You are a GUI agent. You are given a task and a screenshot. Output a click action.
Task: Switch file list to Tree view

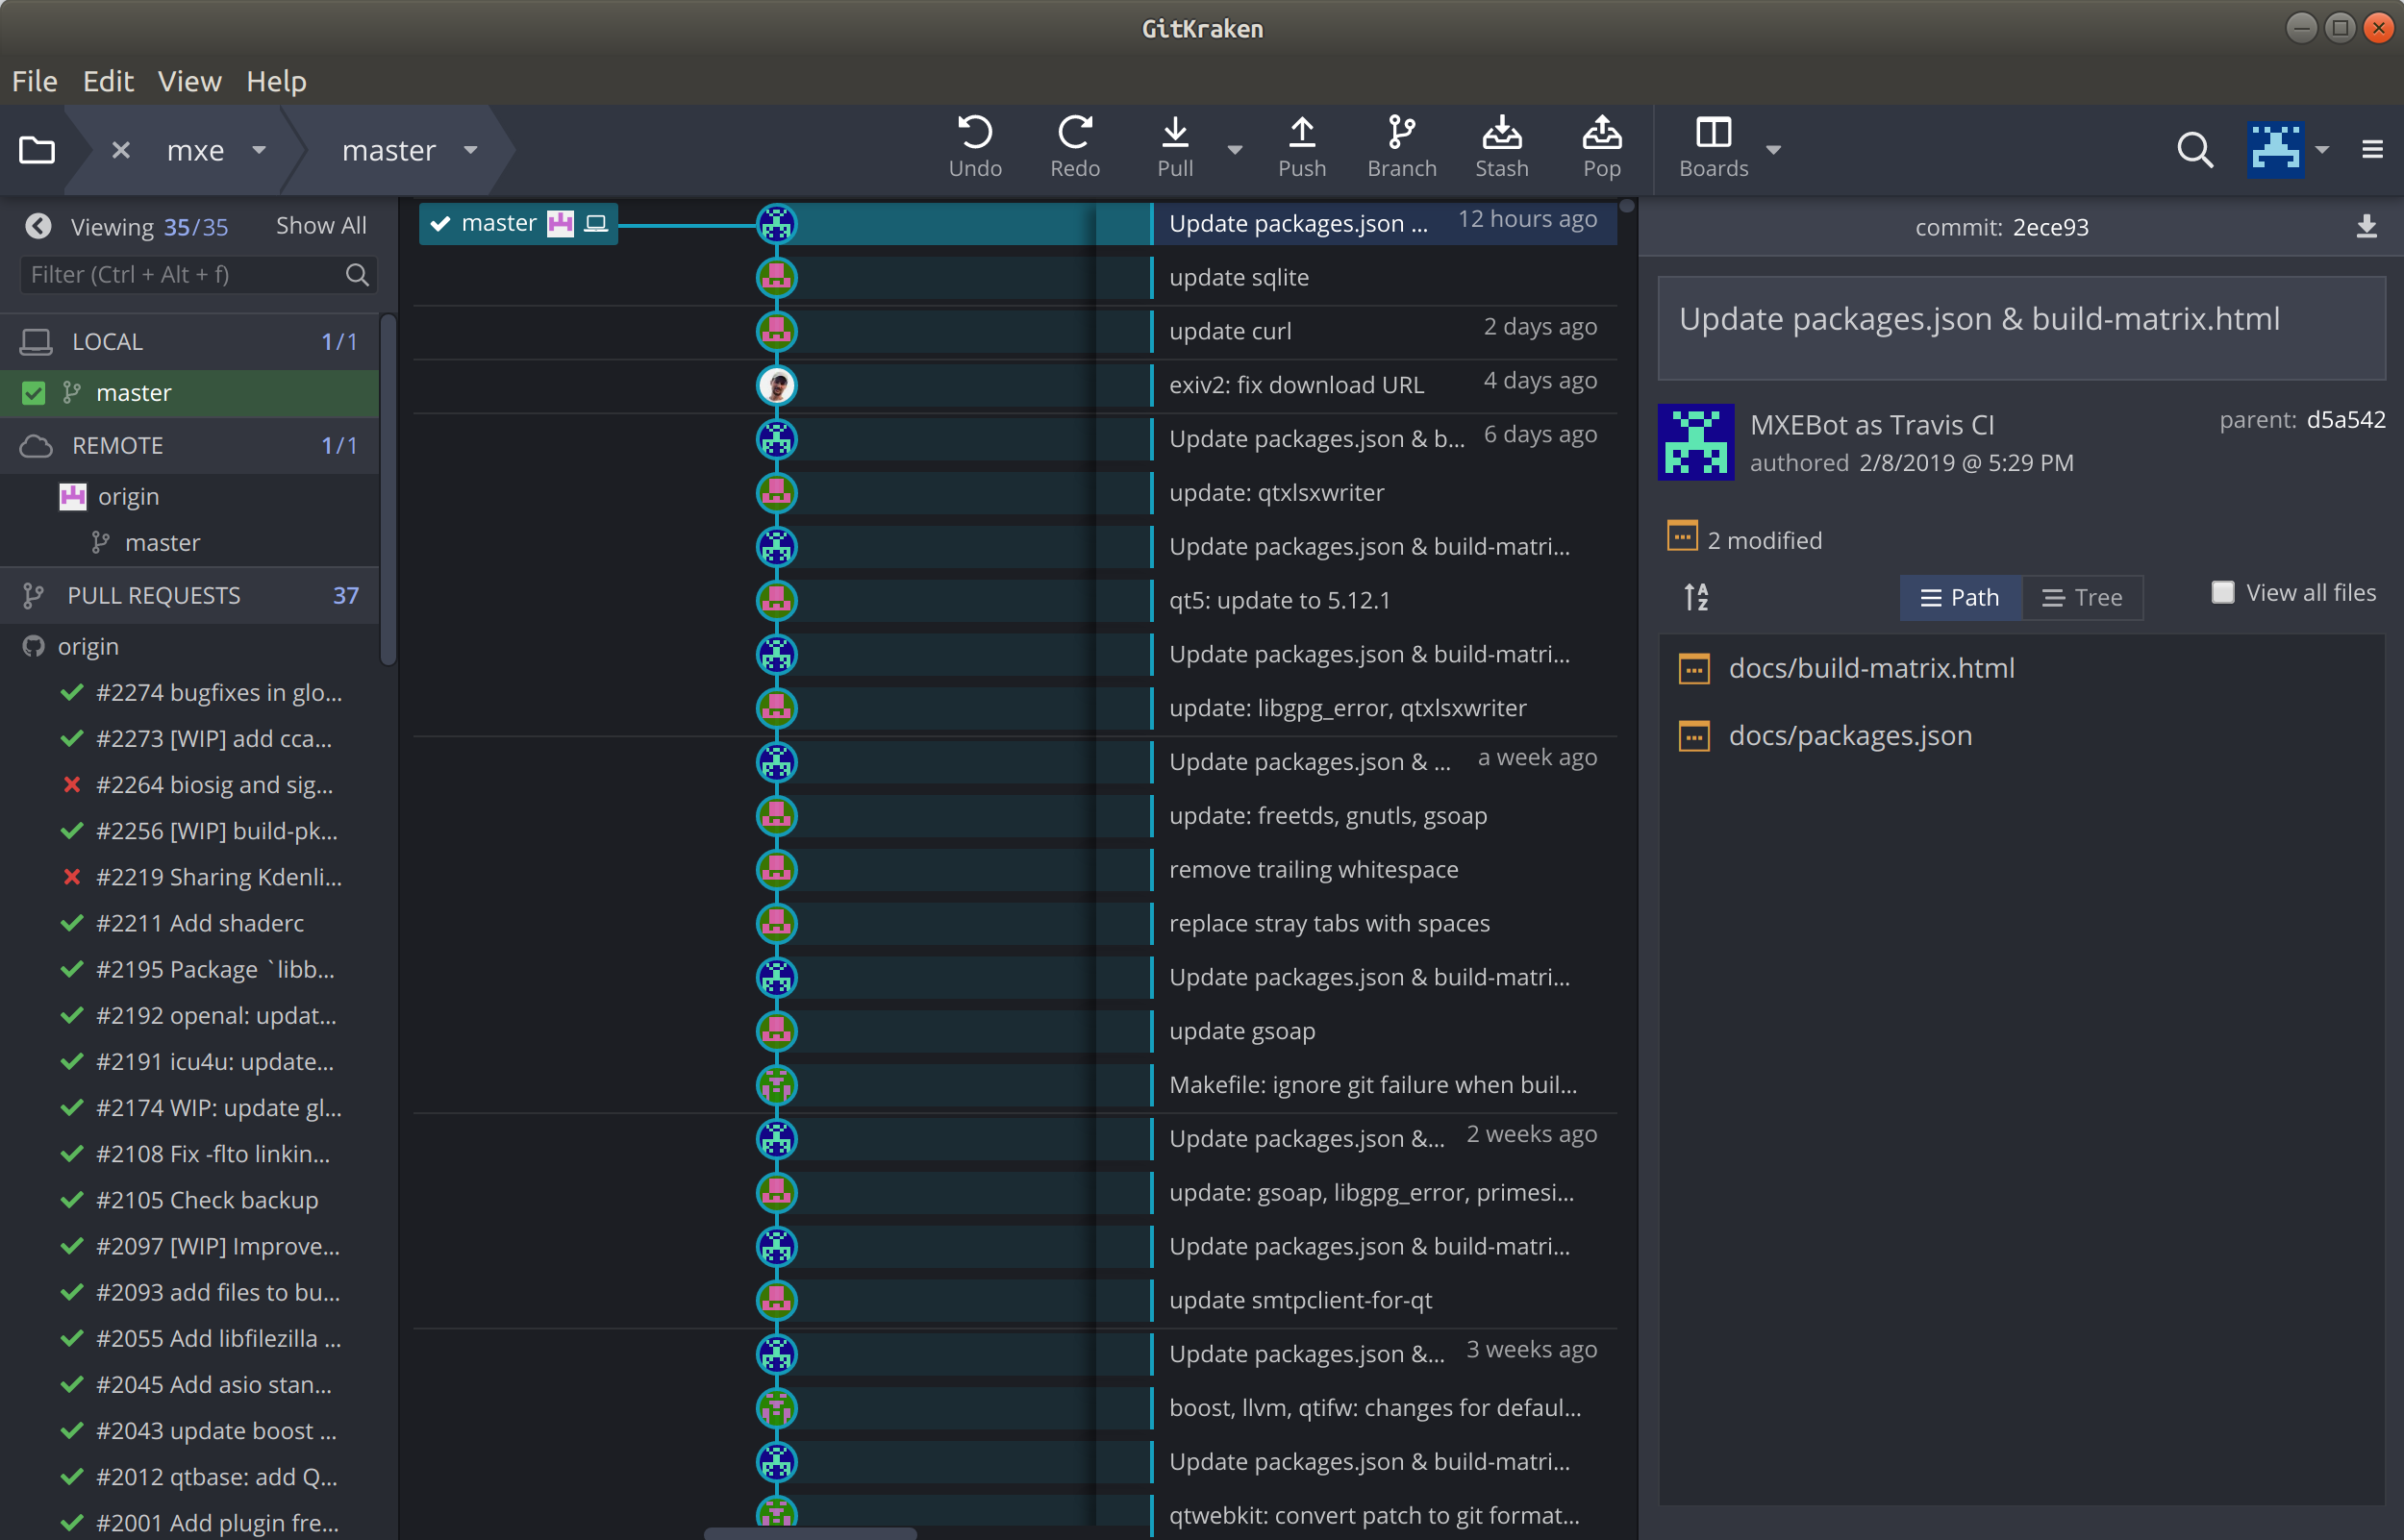[2082, 597]
